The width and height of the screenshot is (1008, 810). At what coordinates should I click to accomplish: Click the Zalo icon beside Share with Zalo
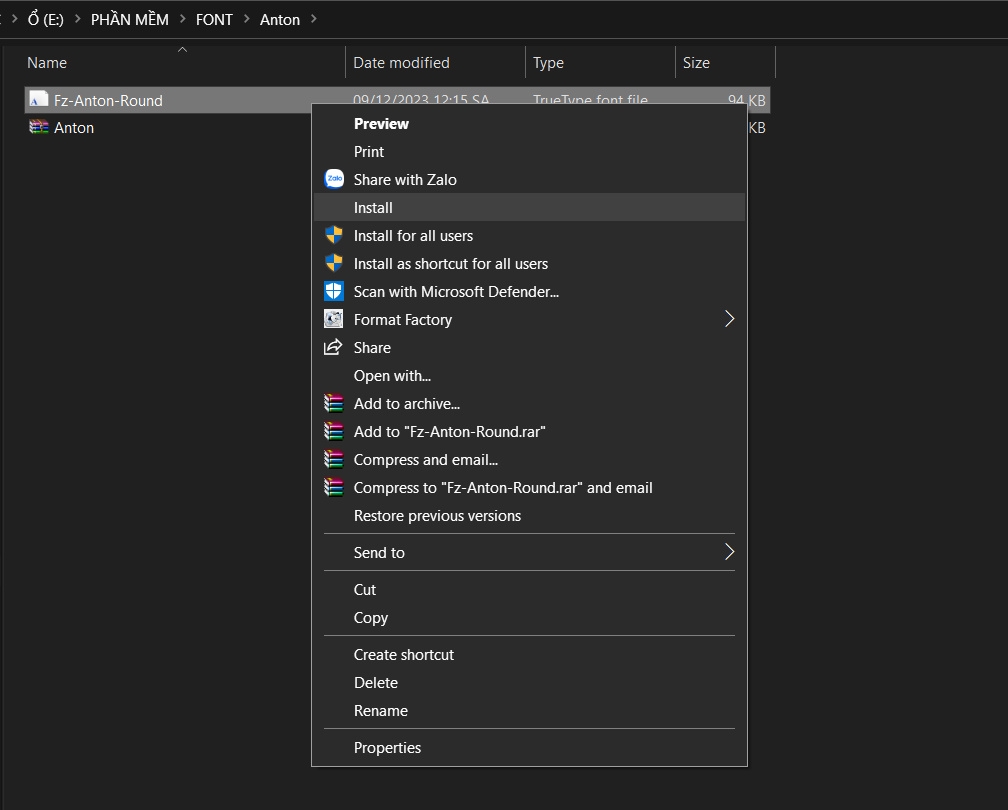334,179
